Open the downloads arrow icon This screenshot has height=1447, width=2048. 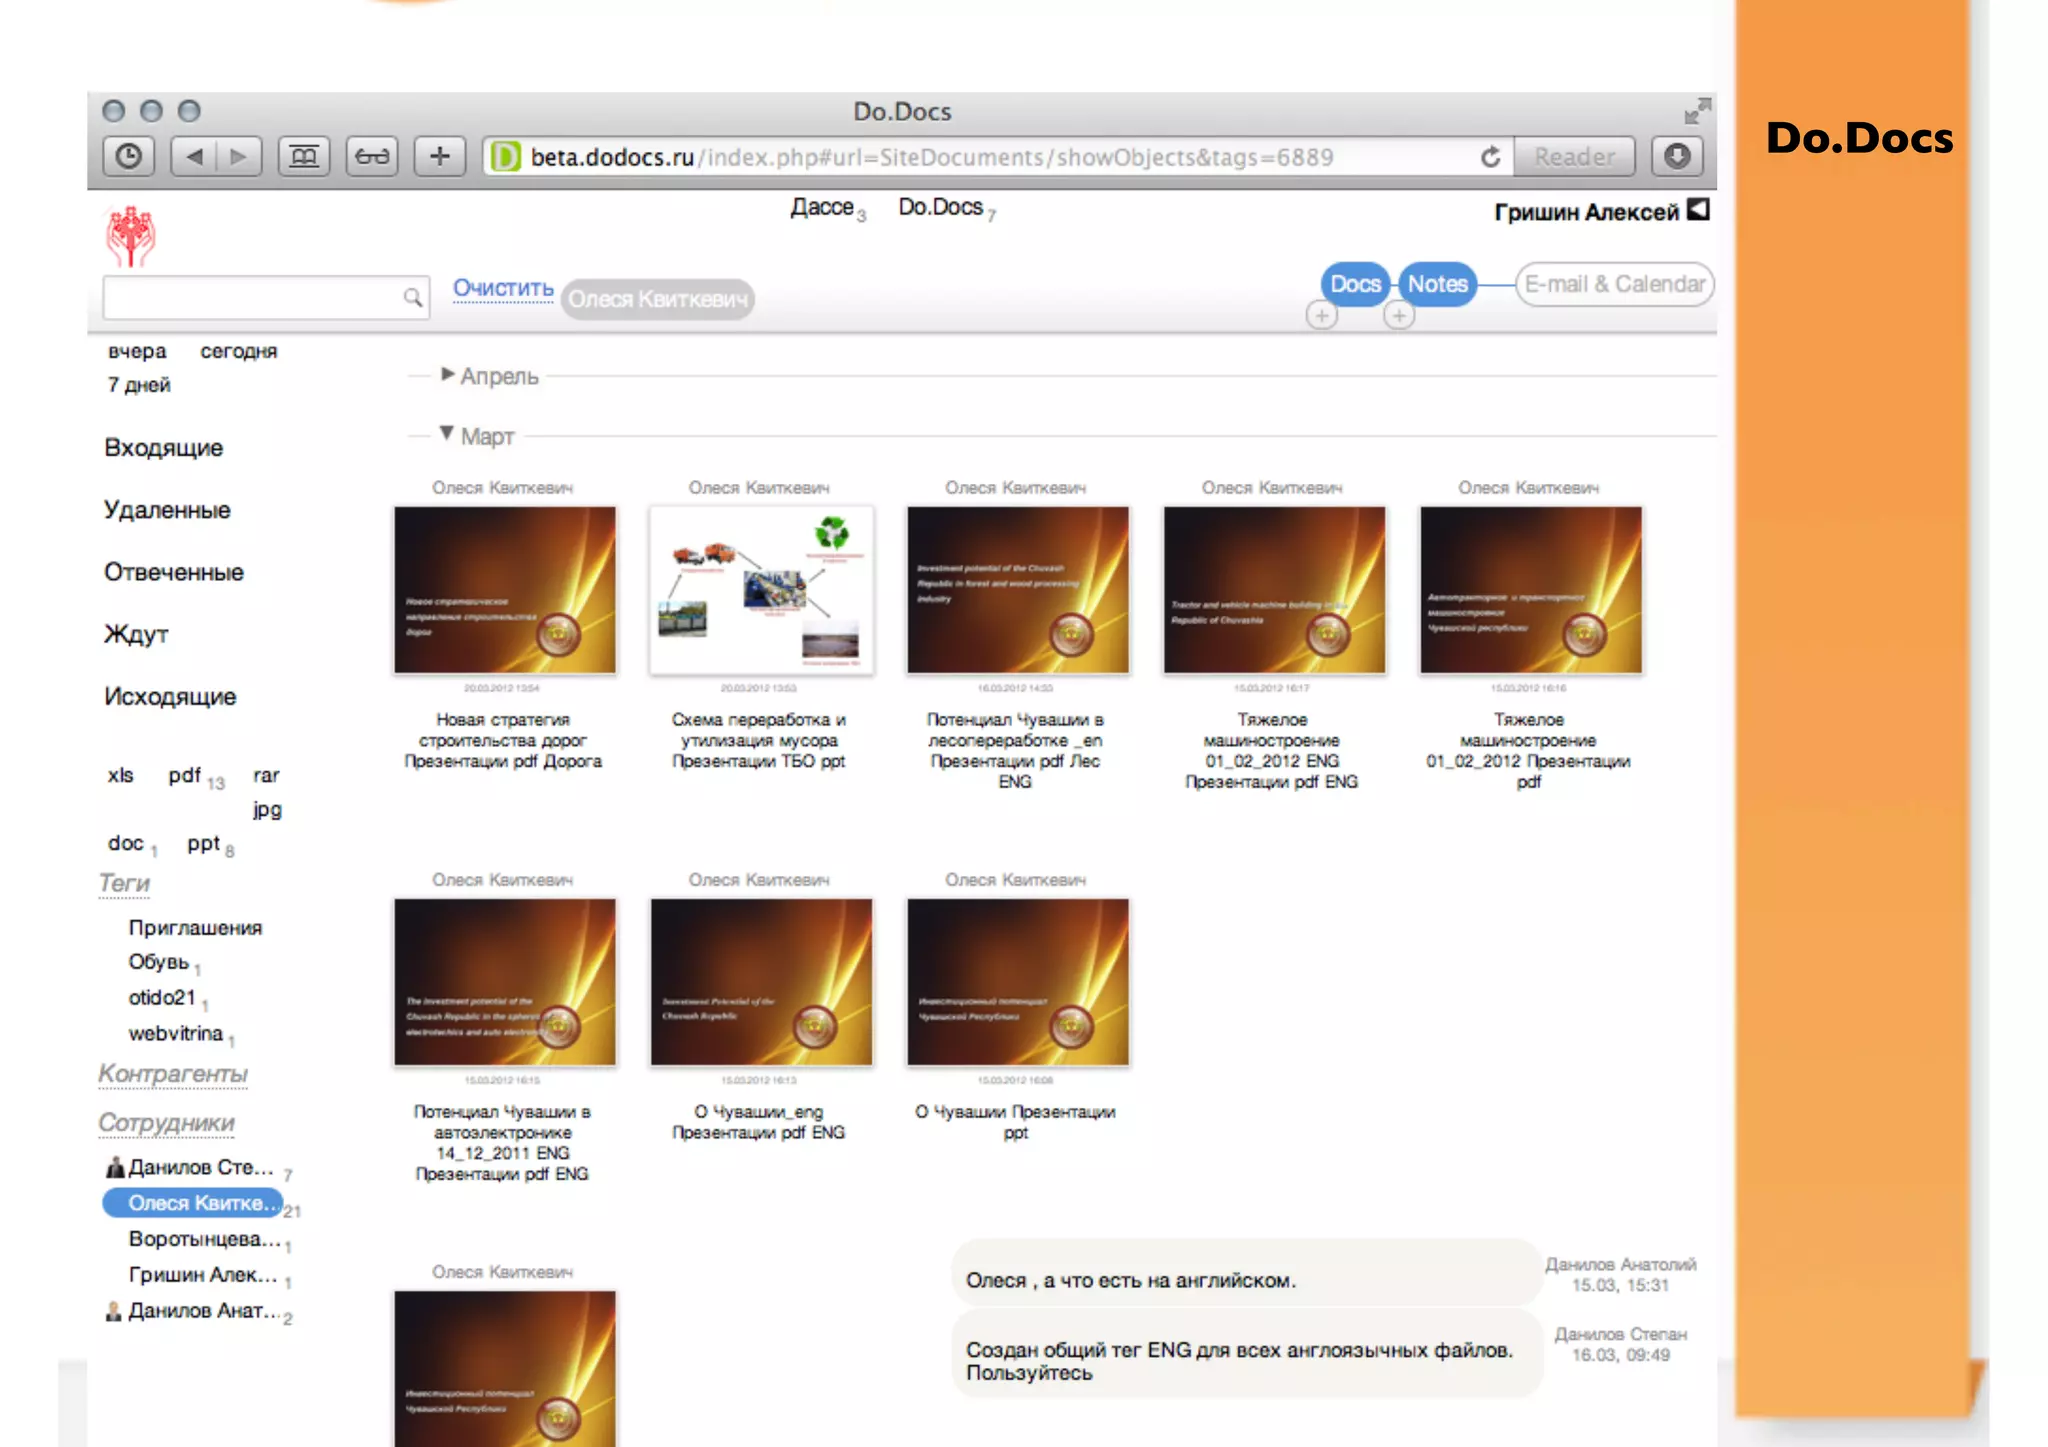[1677, 156]
